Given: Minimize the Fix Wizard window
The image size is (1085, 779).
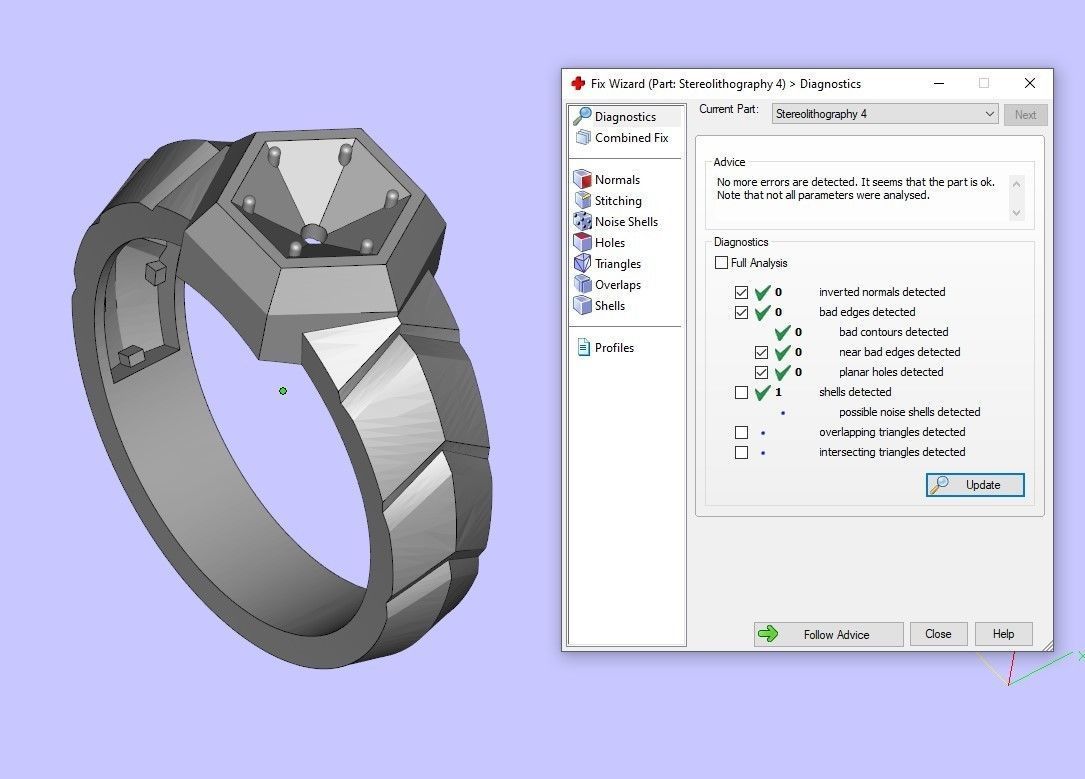Looking at the screenshot, I should coord(939,84).
